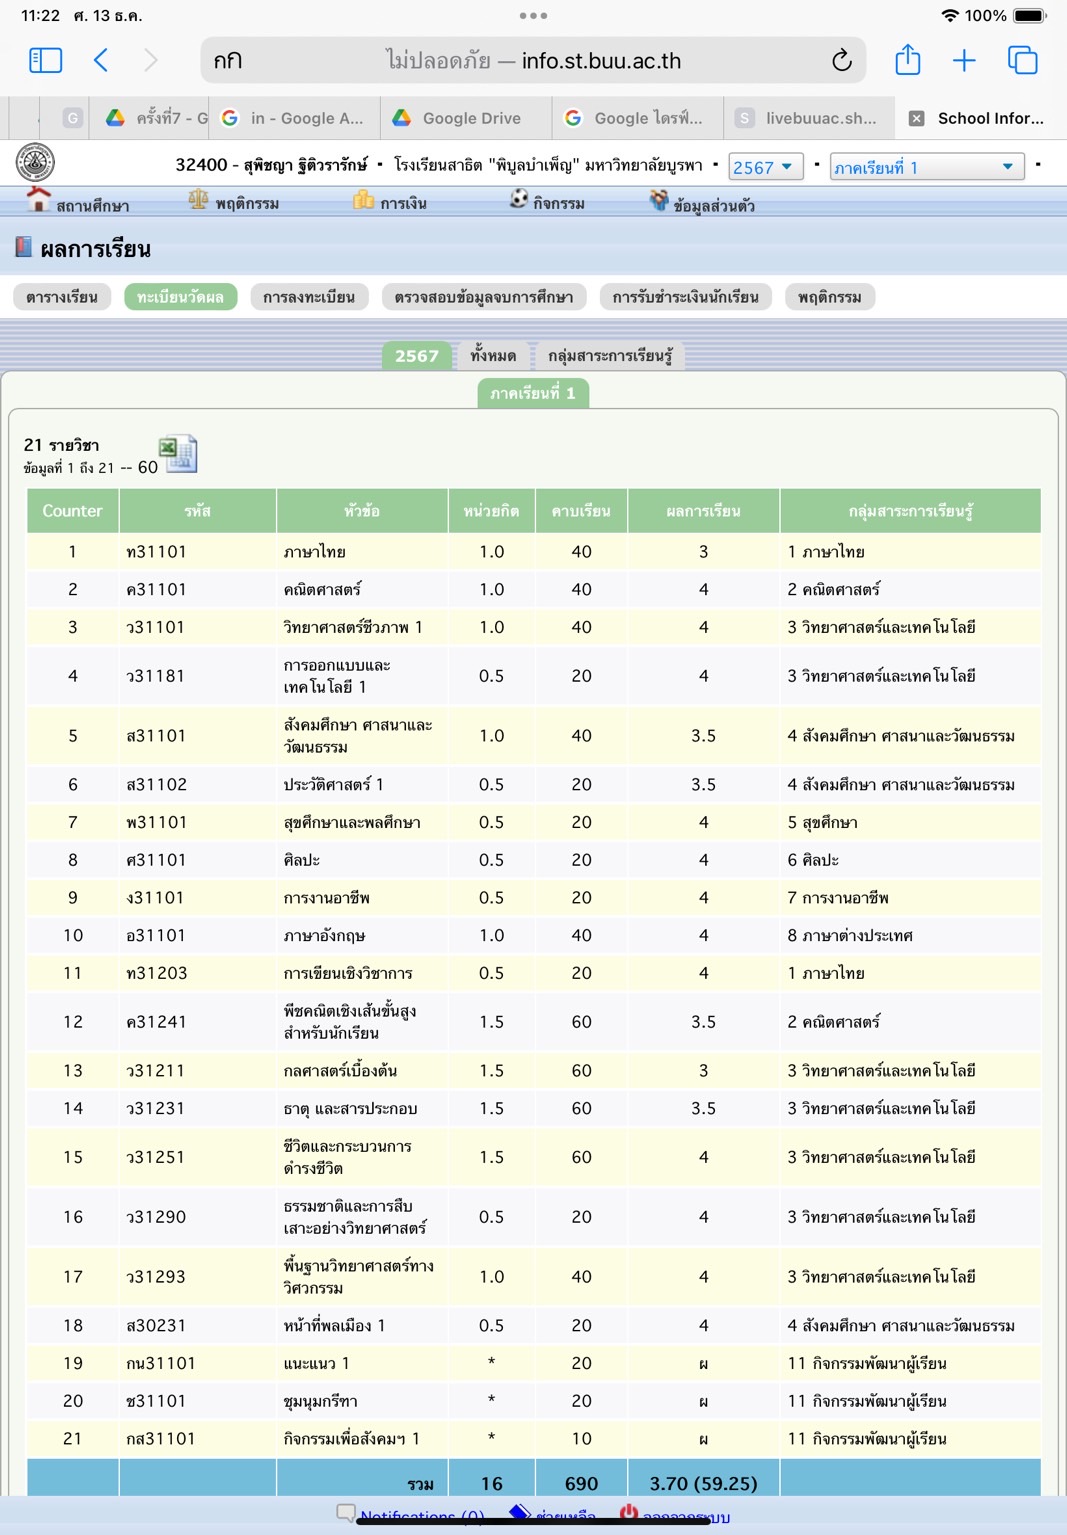Select the ทะเบียนวัดผล button
This screenshot has height=1535, width=1067.
(x=180, y=297)
